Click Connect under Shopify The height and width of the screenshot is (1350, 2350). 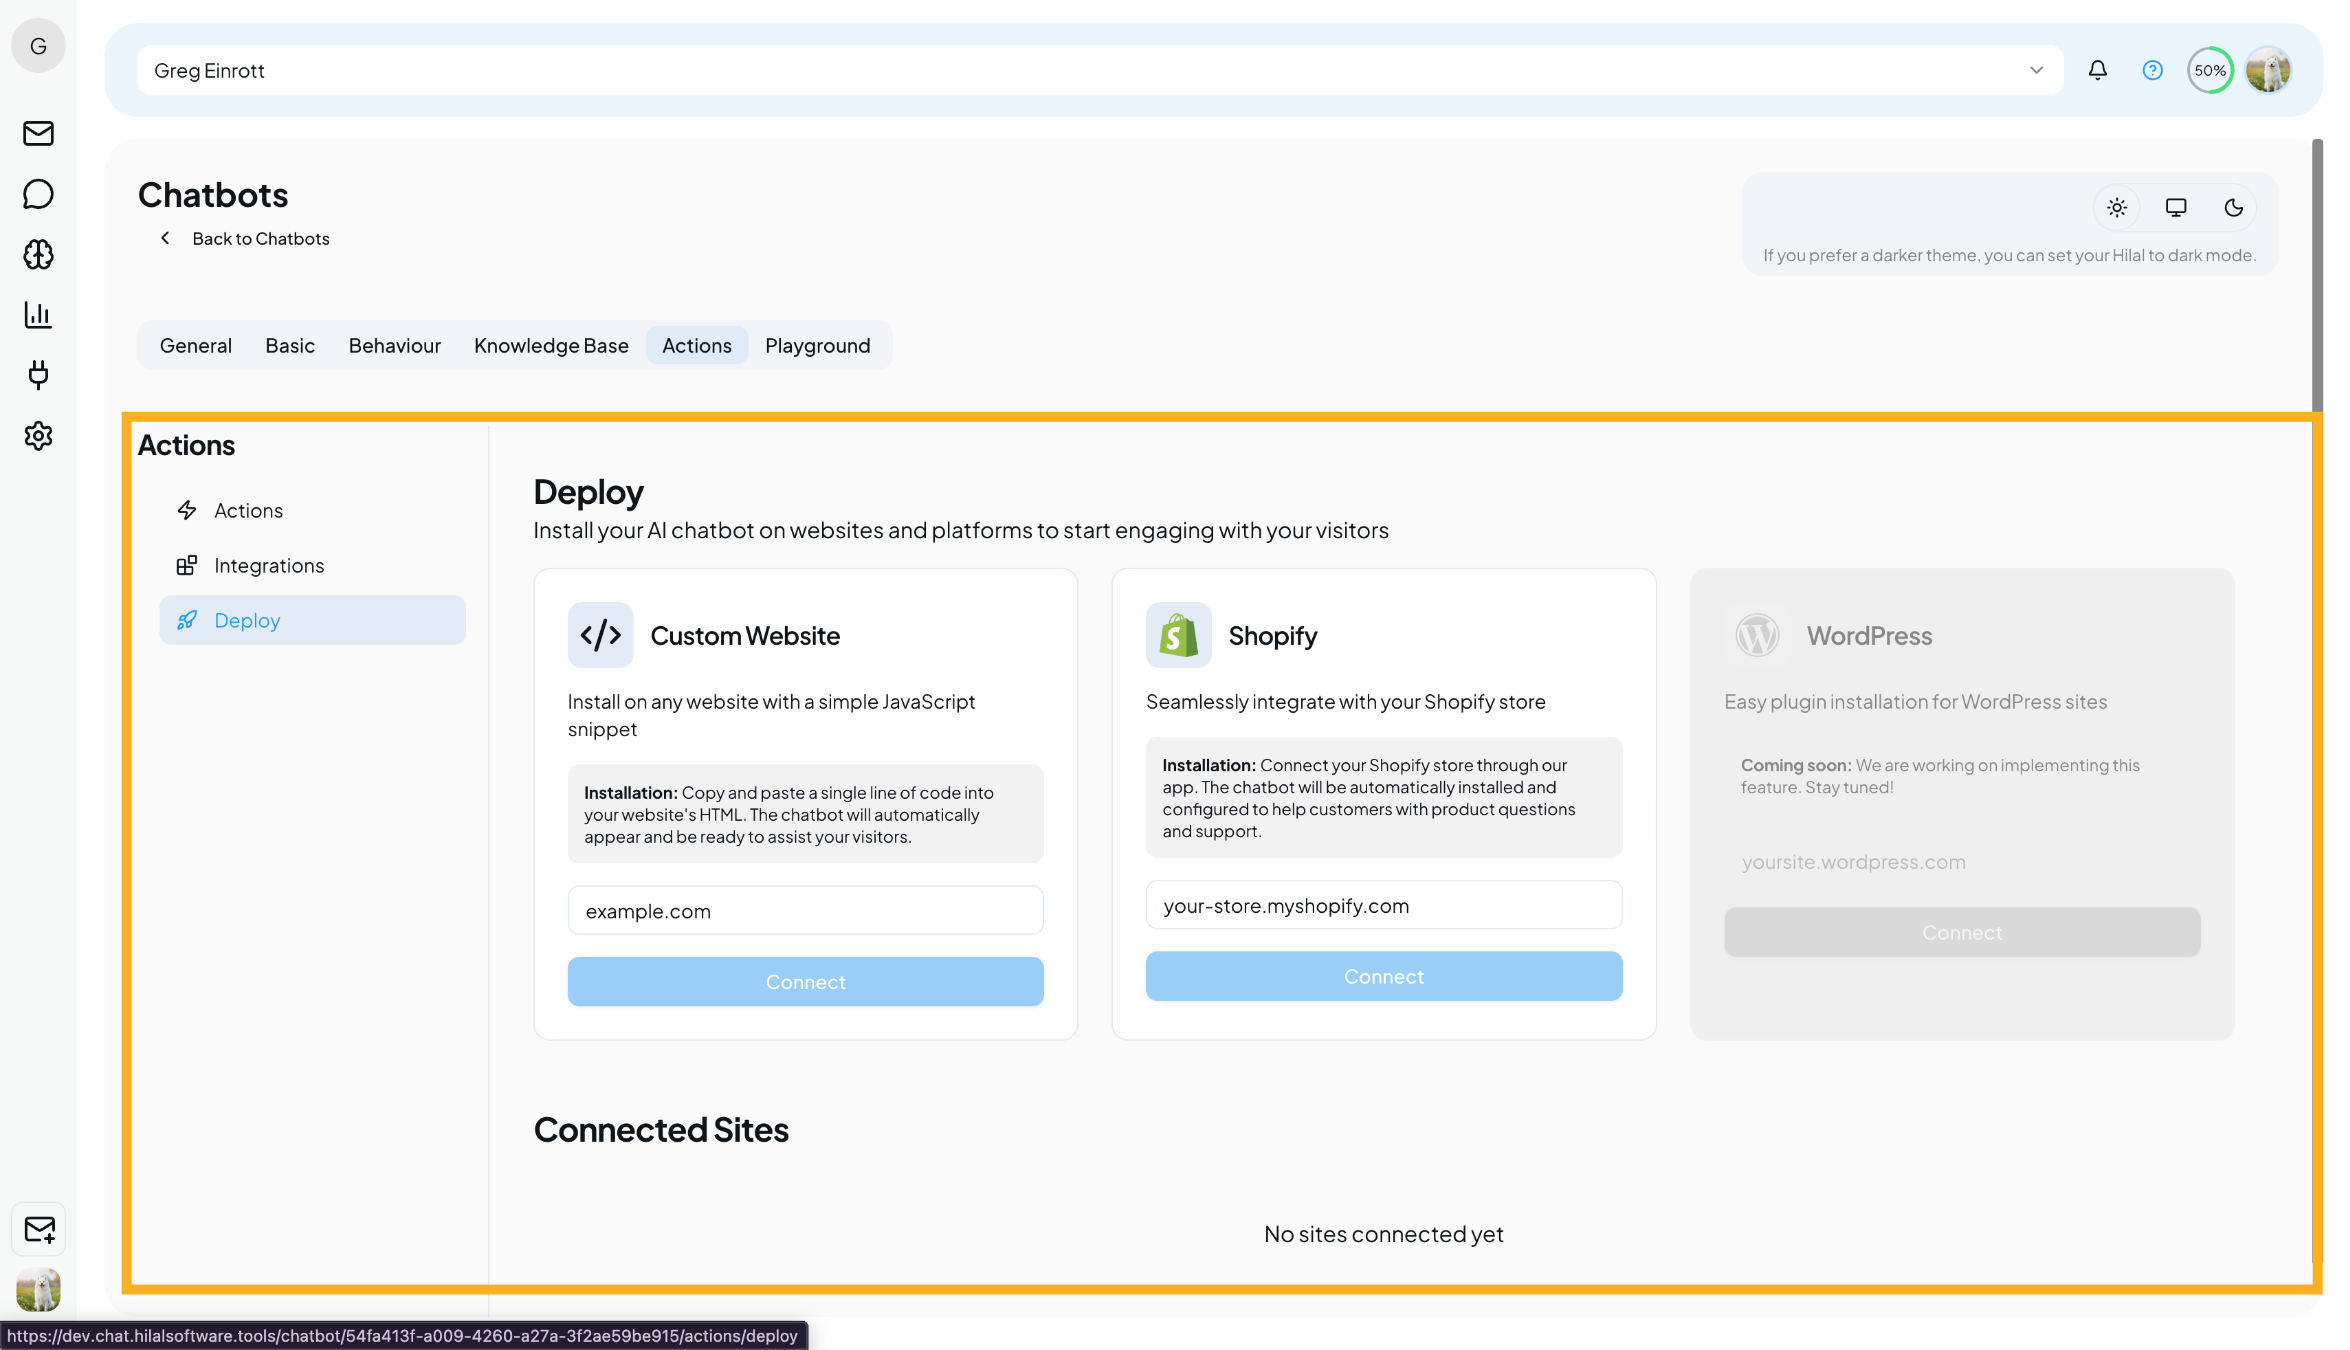[1383, 976]
